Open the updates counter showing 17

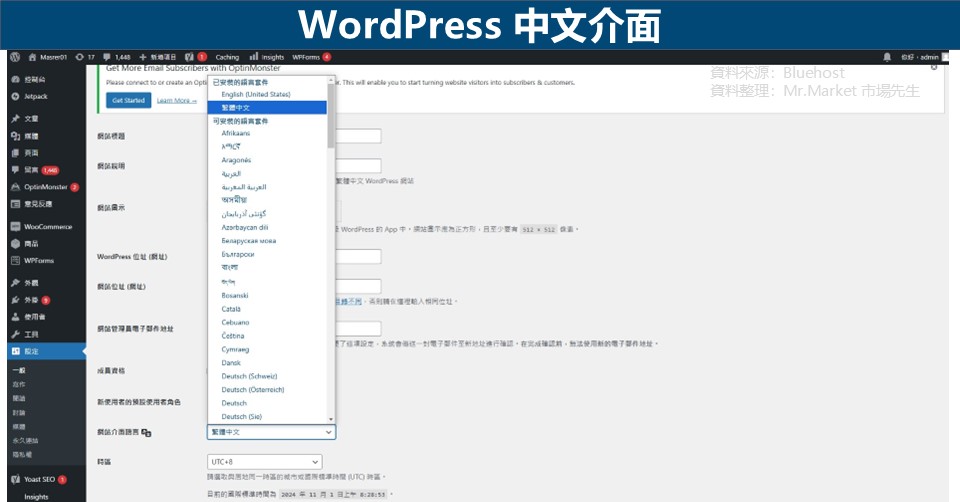85,57
